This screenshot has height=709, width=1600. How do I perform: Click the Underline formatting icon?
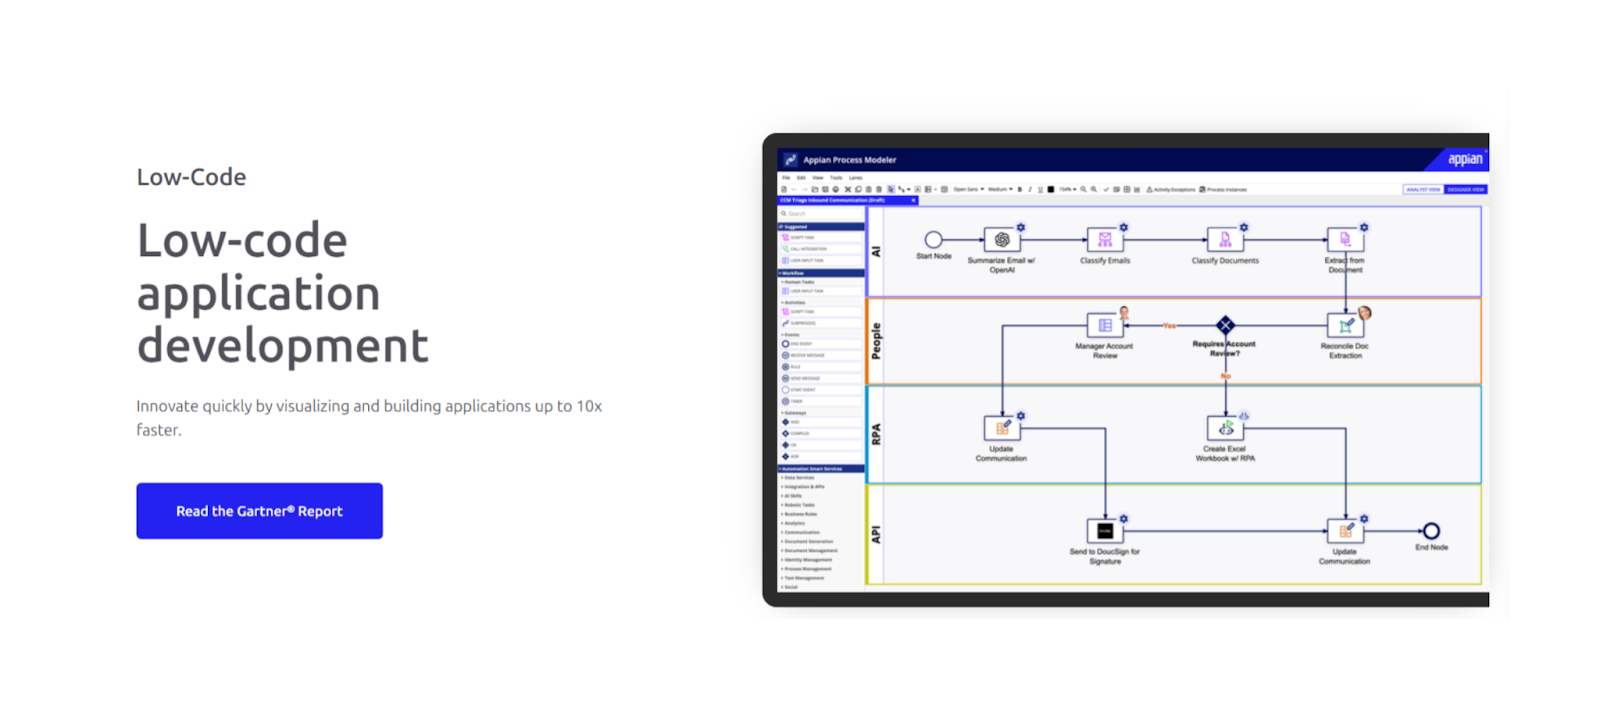pos(1040,189)
